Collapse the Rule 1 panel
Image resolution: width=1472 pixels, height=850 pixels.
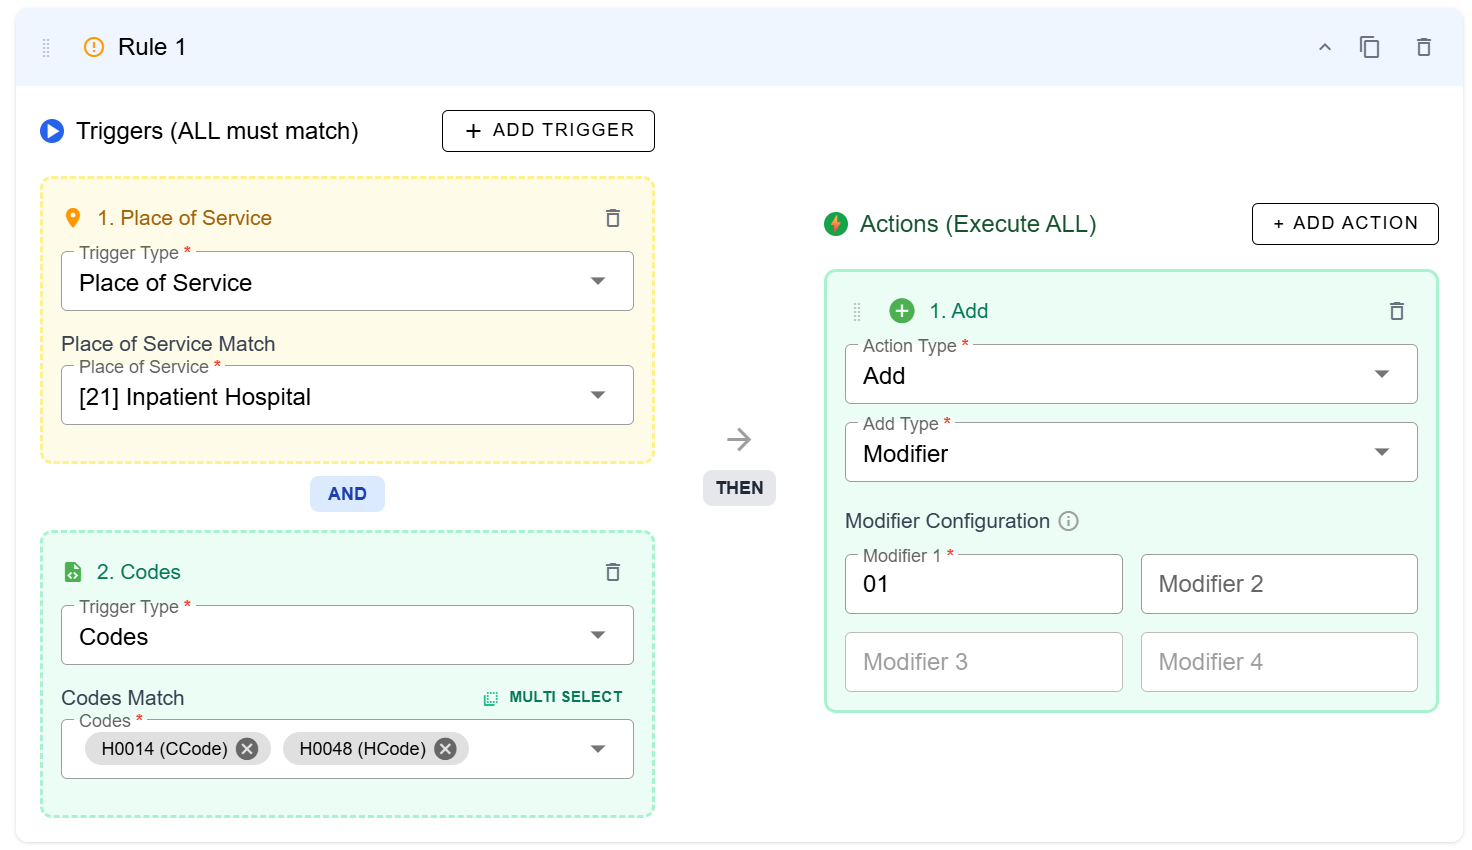tap(1324, 47)
